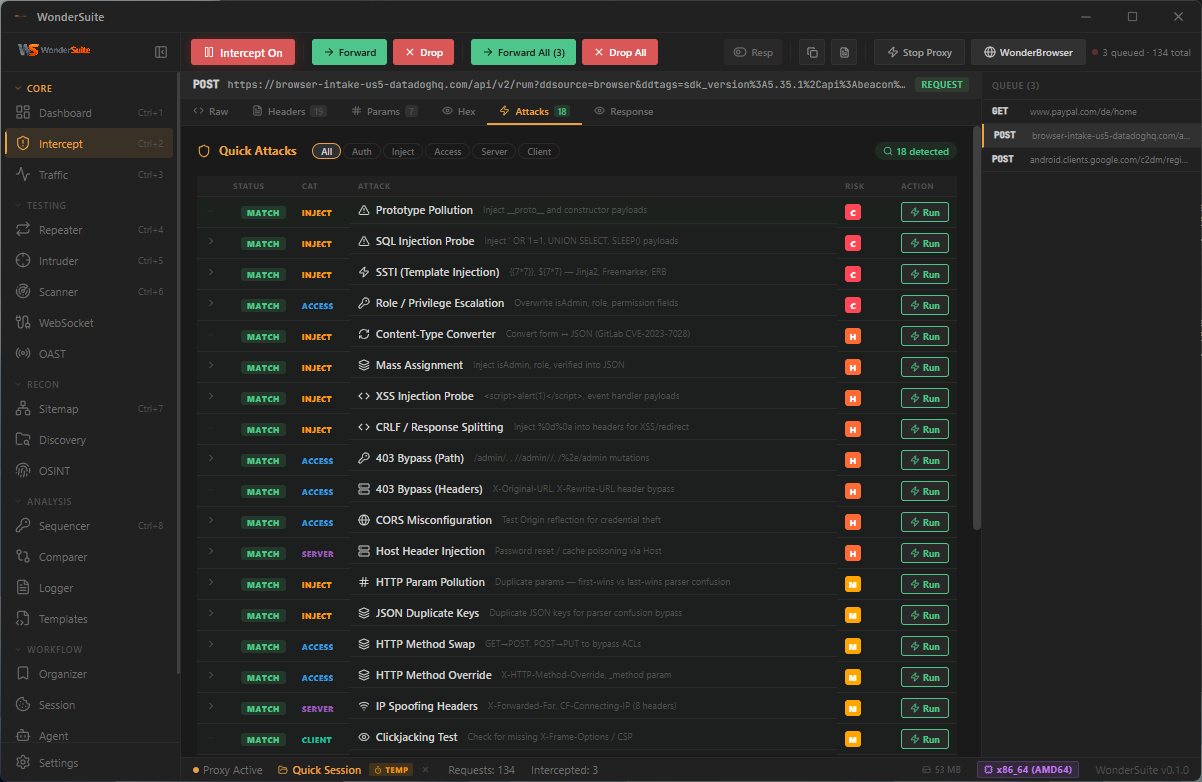Filter attacks by Auth
This screenshot has height=782, width=1202.
361,151
